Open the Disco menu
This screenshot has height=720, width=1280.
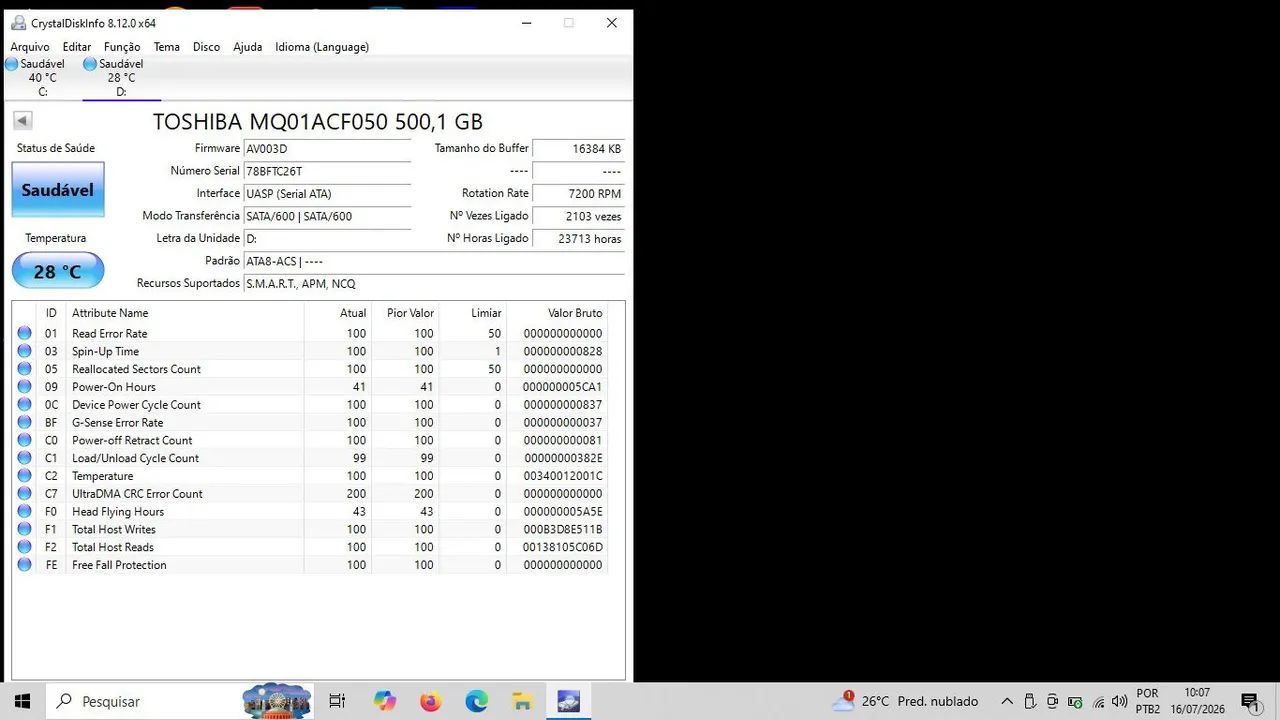pos(206,47)
